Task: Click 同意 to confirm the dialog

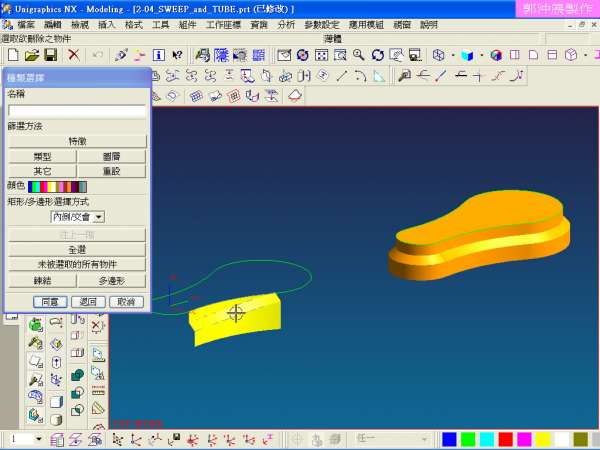Action: (x=50, y=302)
